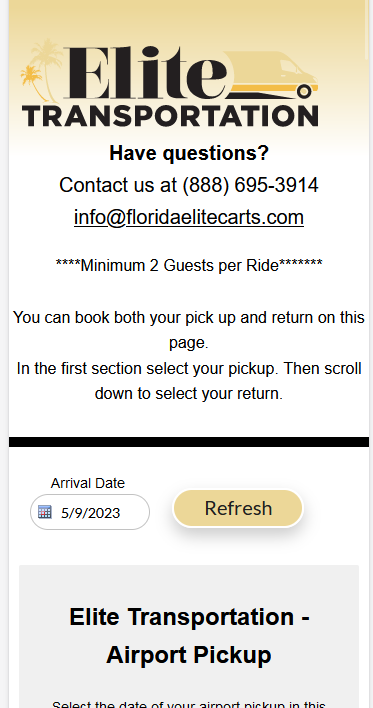This screenshot has width=373, height=708.
Task: Click the Arrival Date label
Action: tap(88, 483)
